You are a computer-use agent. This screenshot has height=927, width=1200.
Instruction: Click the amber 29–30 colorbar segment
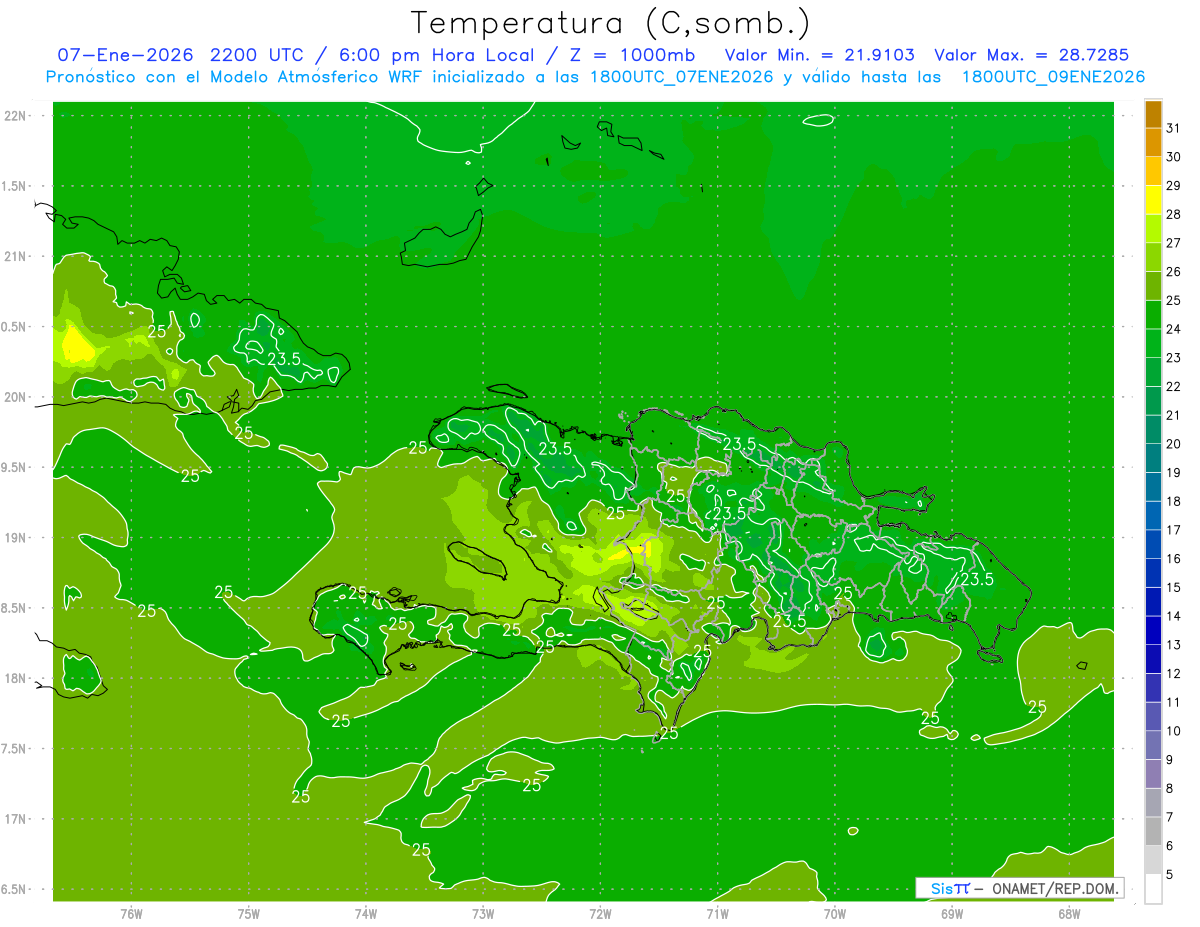point(1153,171)
